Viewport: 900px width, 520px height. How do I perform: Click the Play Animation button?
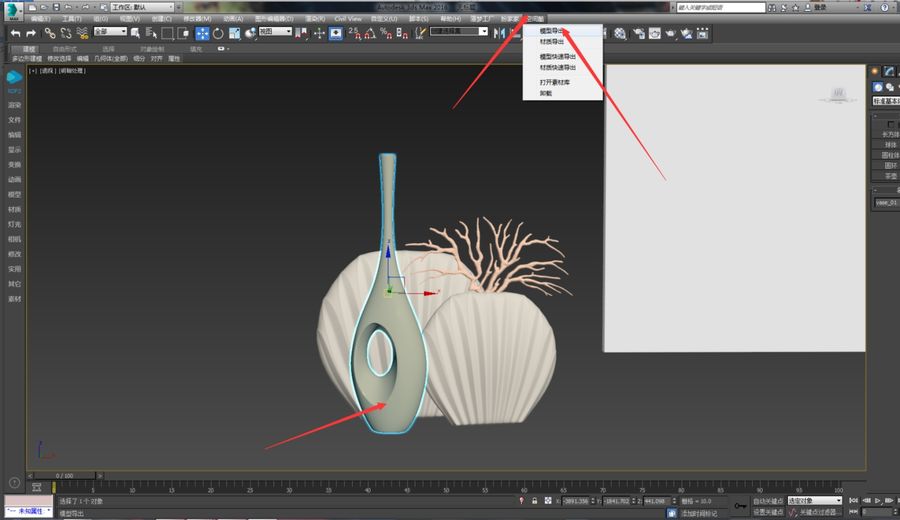point(878,500)
